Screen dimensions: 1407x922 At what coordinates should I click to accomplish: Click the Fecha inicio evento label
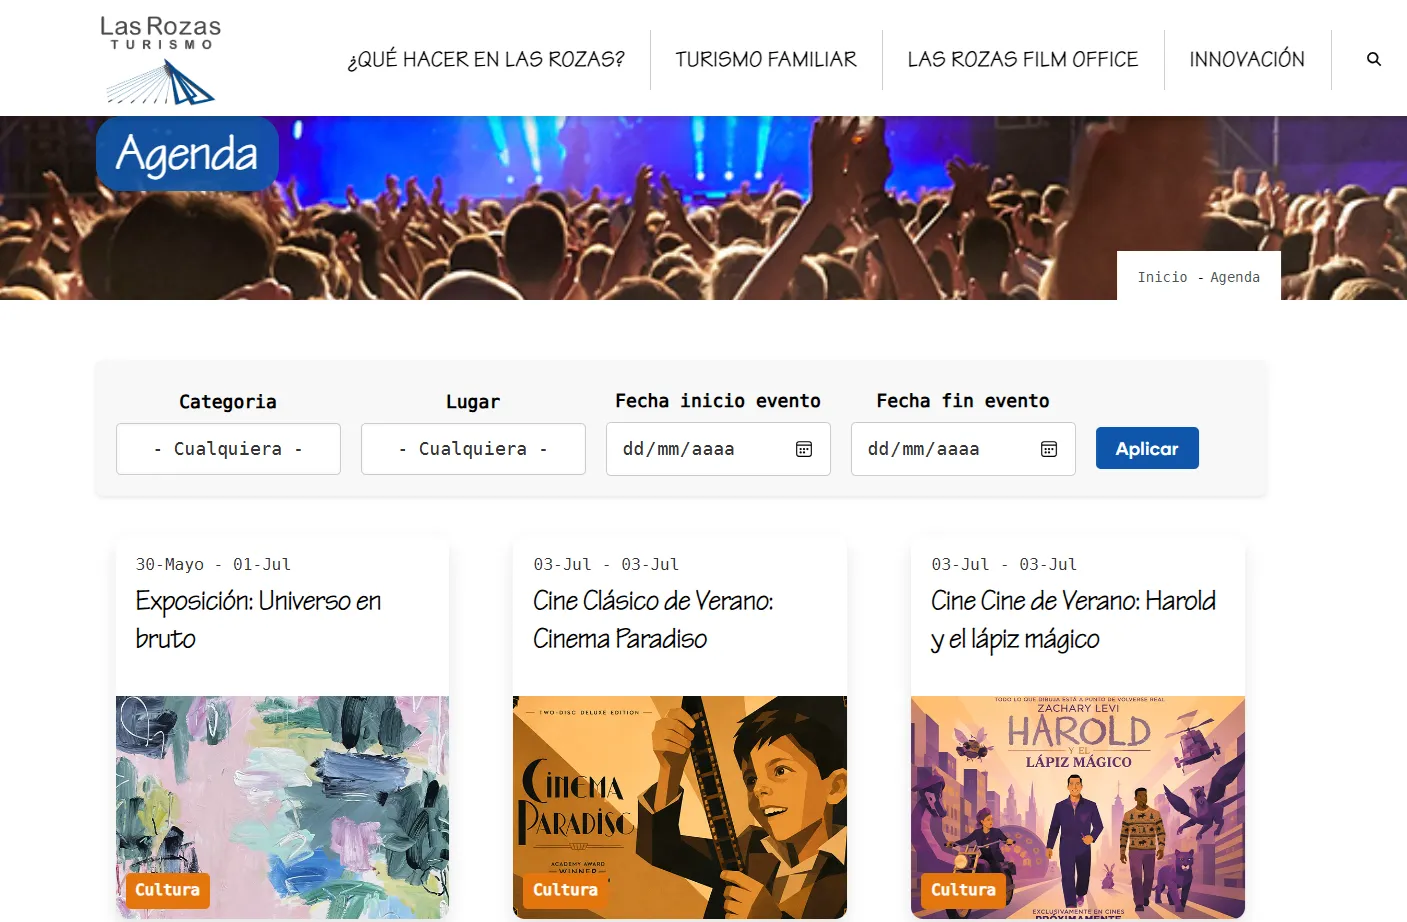pyautogui.click(x=718, y=401)
